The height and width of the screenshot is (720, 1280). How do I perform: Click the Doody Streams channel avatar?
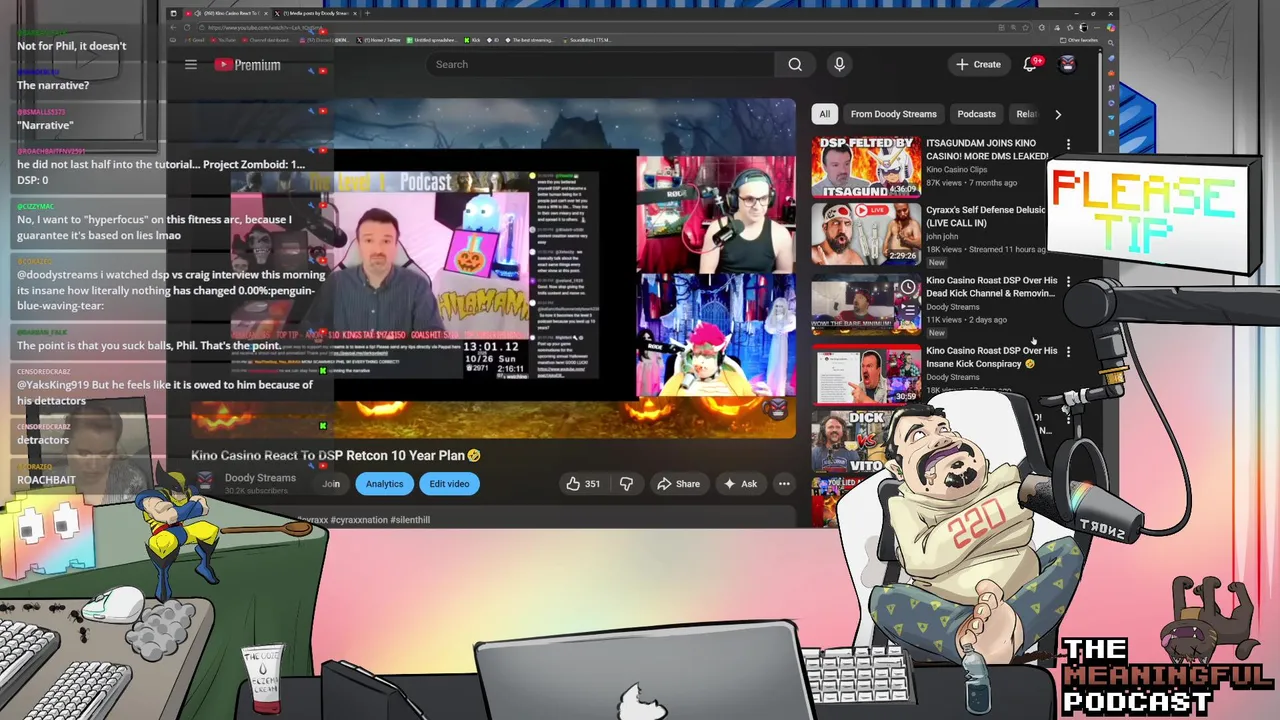tap(205, 480)
